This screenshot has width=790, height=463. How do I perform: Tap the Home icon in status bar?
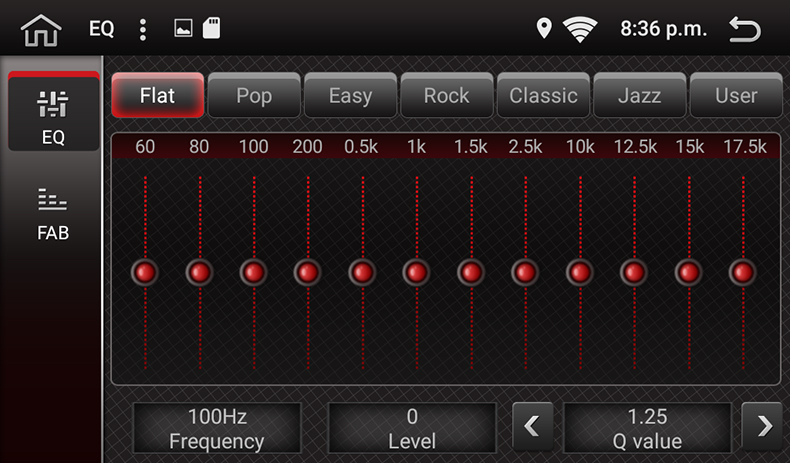[41, 30]
